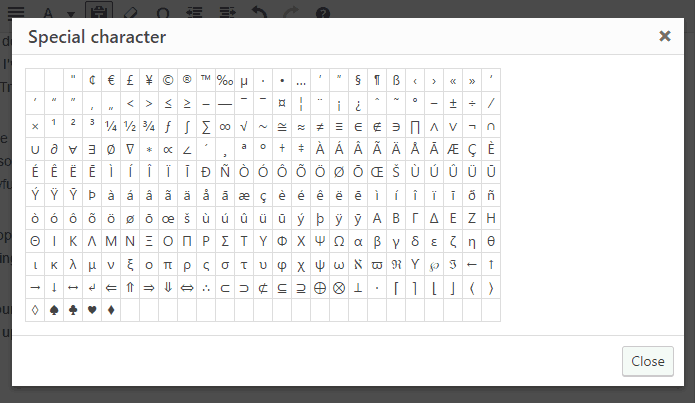
Task: Insert the upwards arrow ↑
Action: 491,265
